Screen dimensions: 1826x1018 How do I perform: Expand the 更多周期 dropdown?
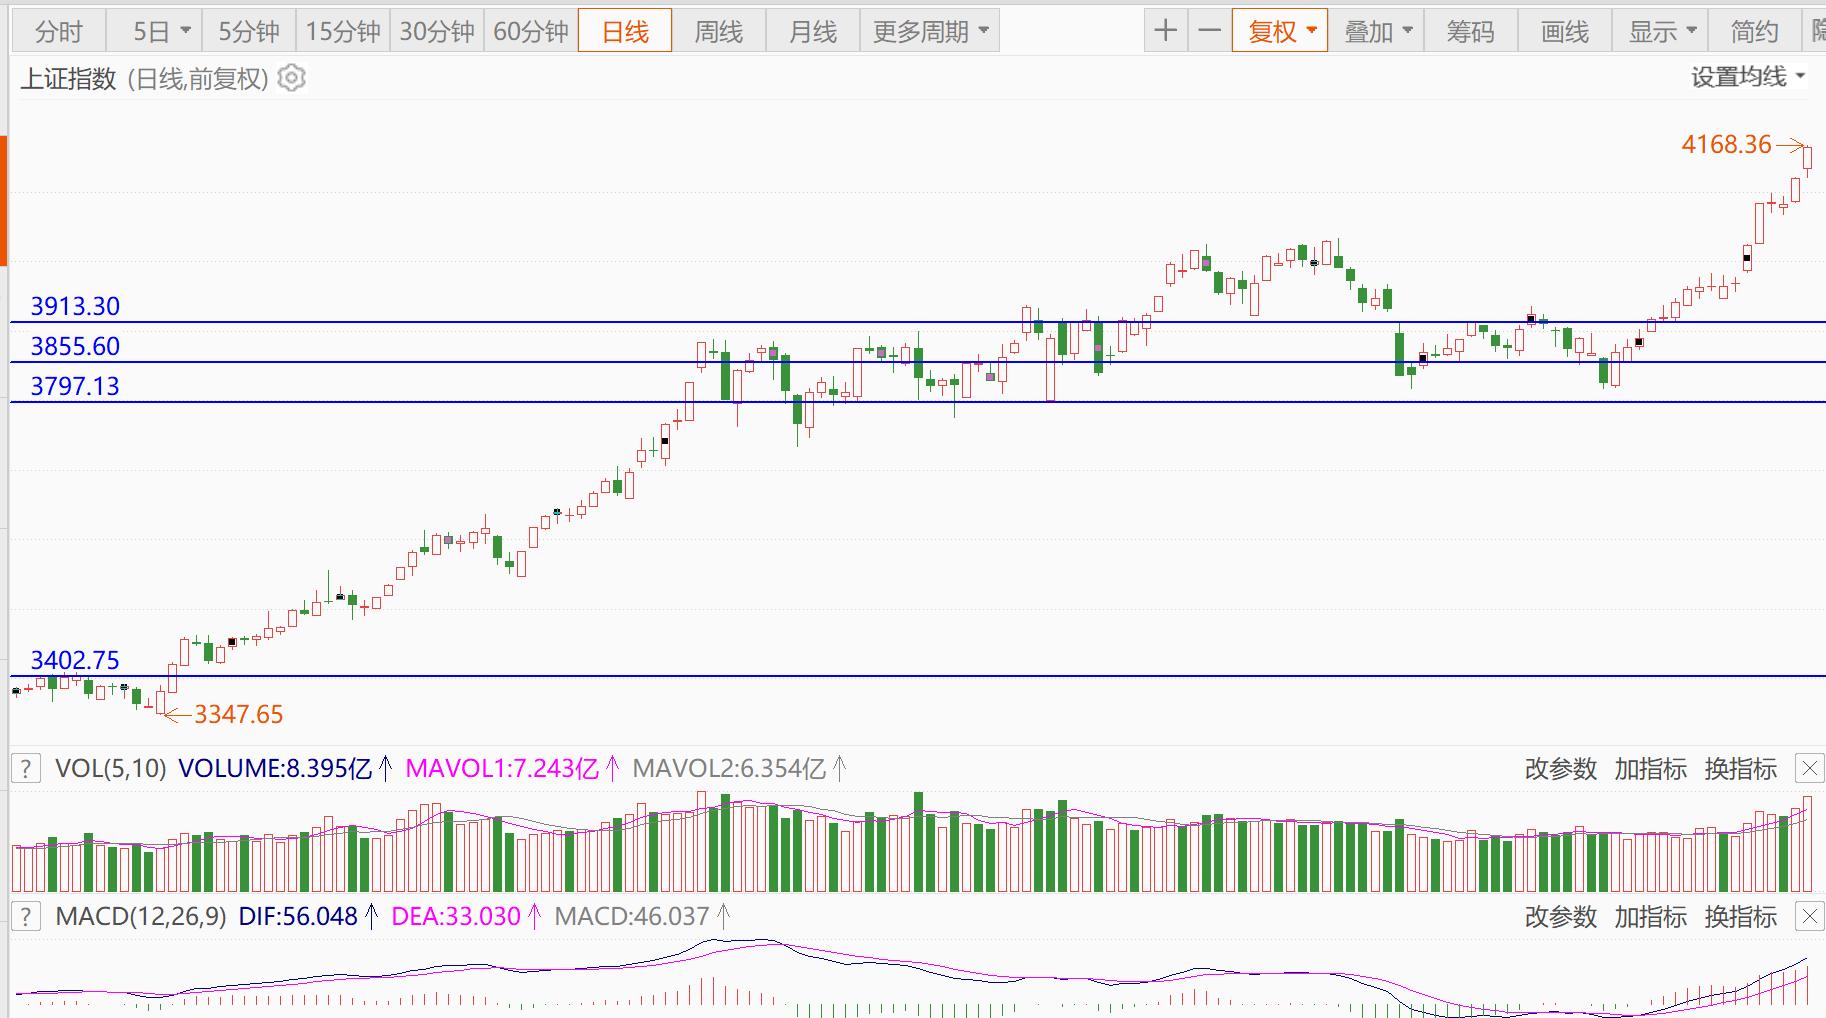(x=984, y=32)
